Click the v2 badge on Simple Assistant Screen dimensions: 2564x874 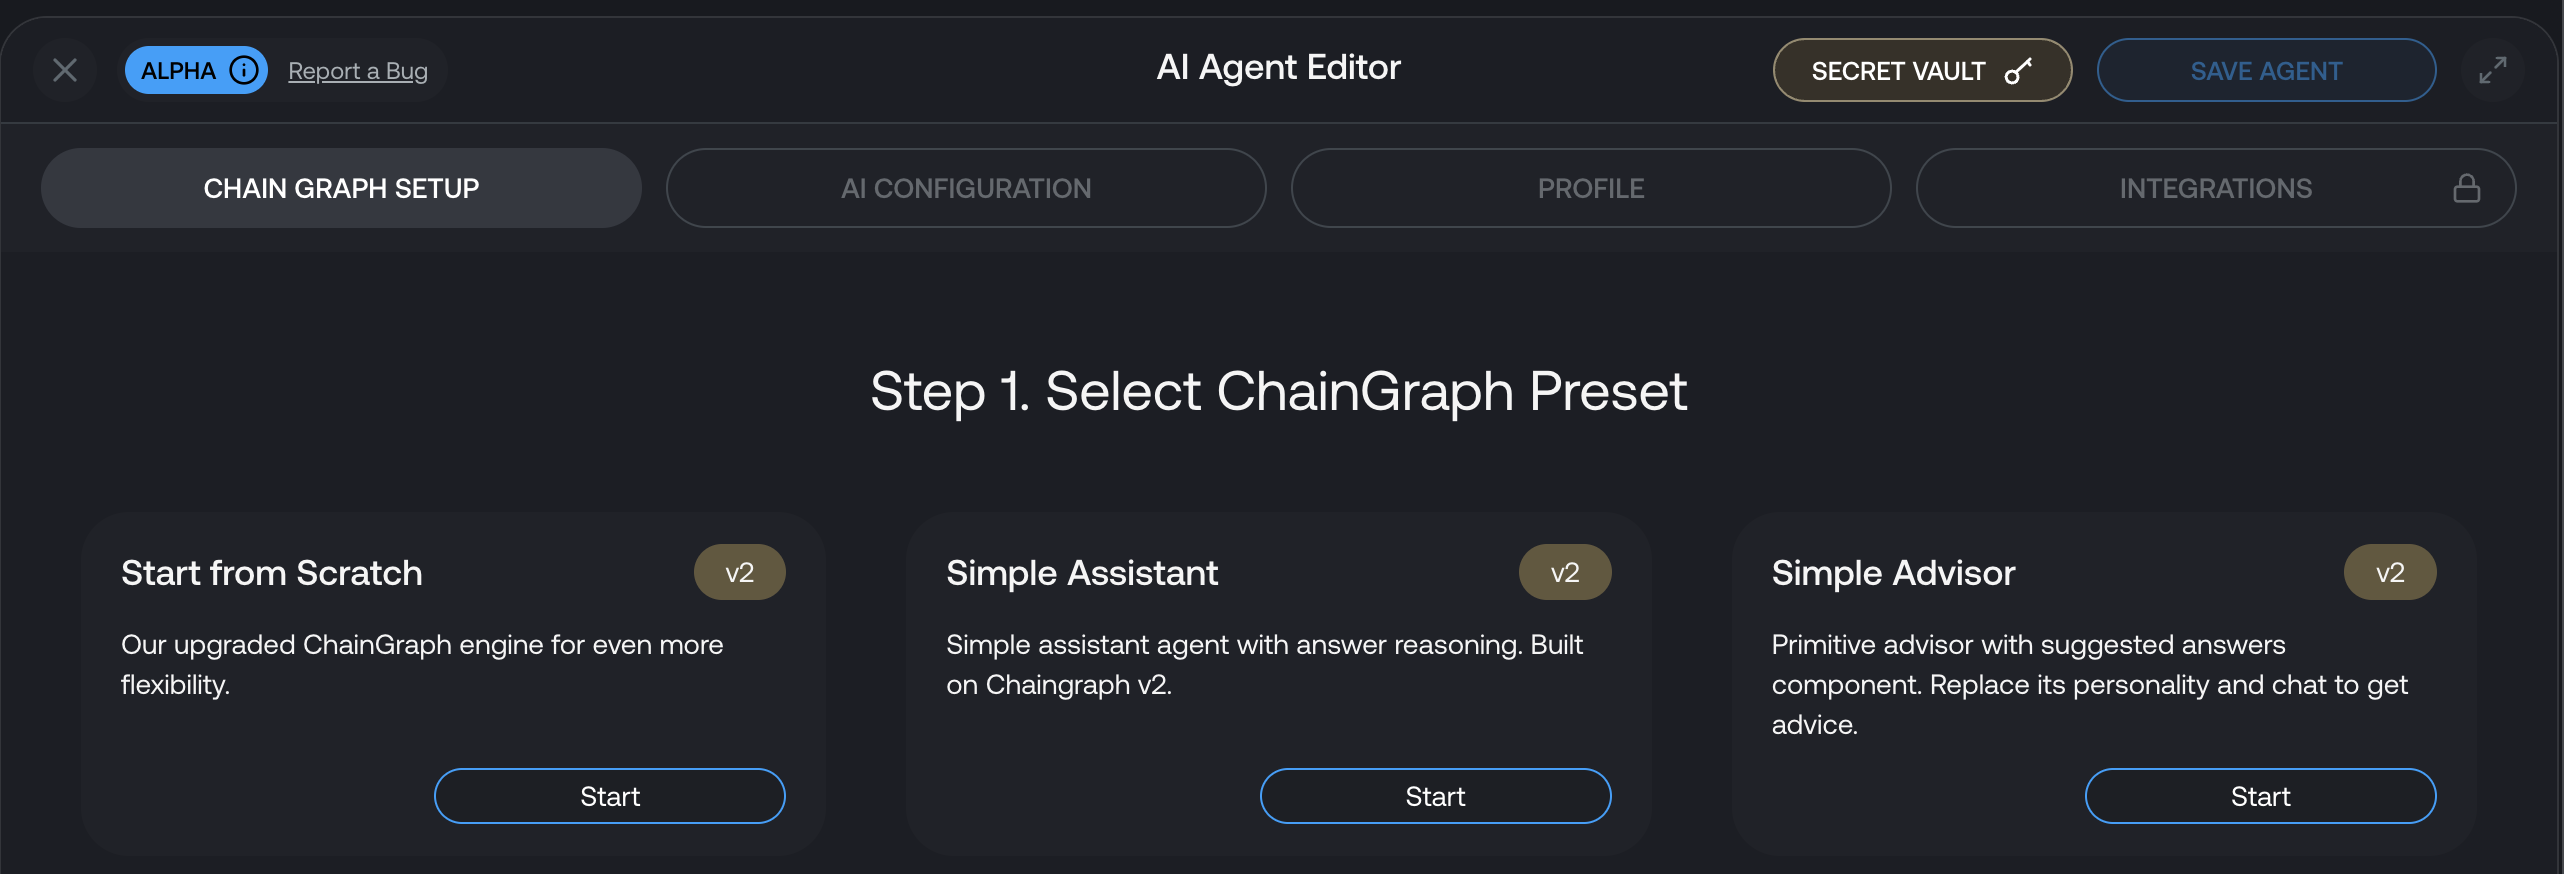(1565, 572)
